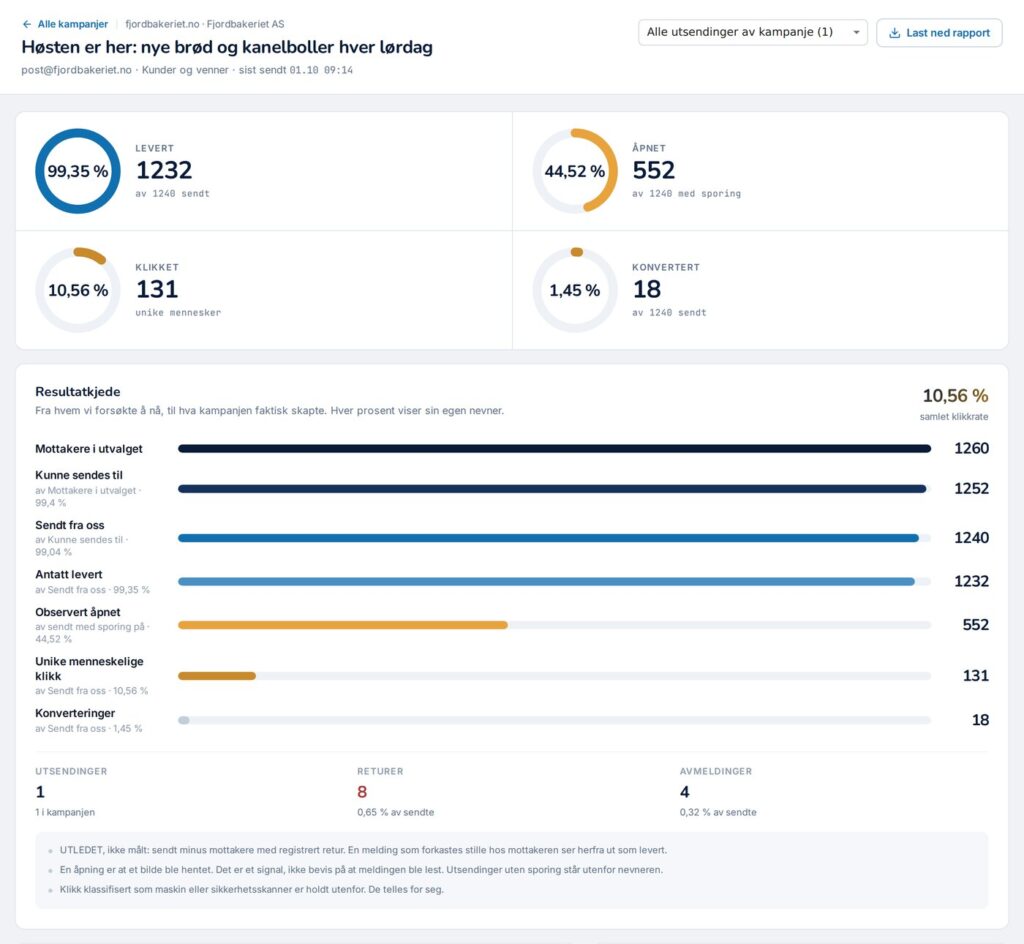The height and width of the screenshot is (944, 1024).
Task: Click the Unike menneskelige klikk bar
Action: coord(217,676)
